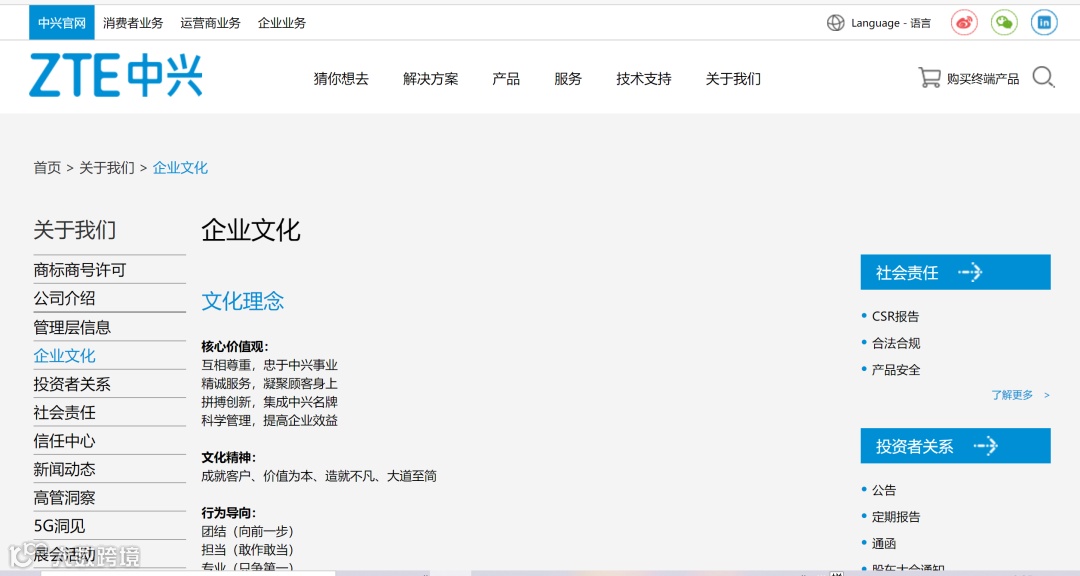
Task: Click the arrow icon on 社会责任 banner
Action: pyautogui.click(x=970, y=272)
